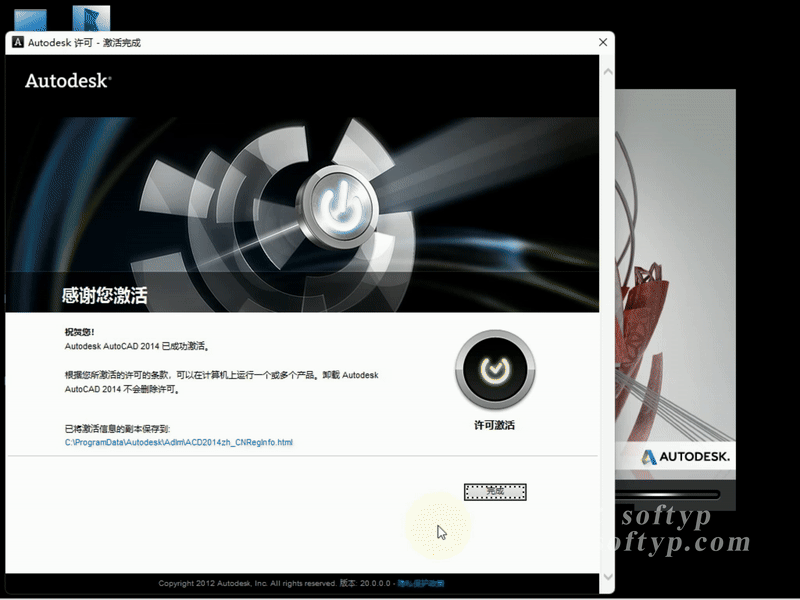The width and height of the screenshot is (800, 600).
Task: Click the 许可激活 checkmark icon
Action: (x=495, y=369)
